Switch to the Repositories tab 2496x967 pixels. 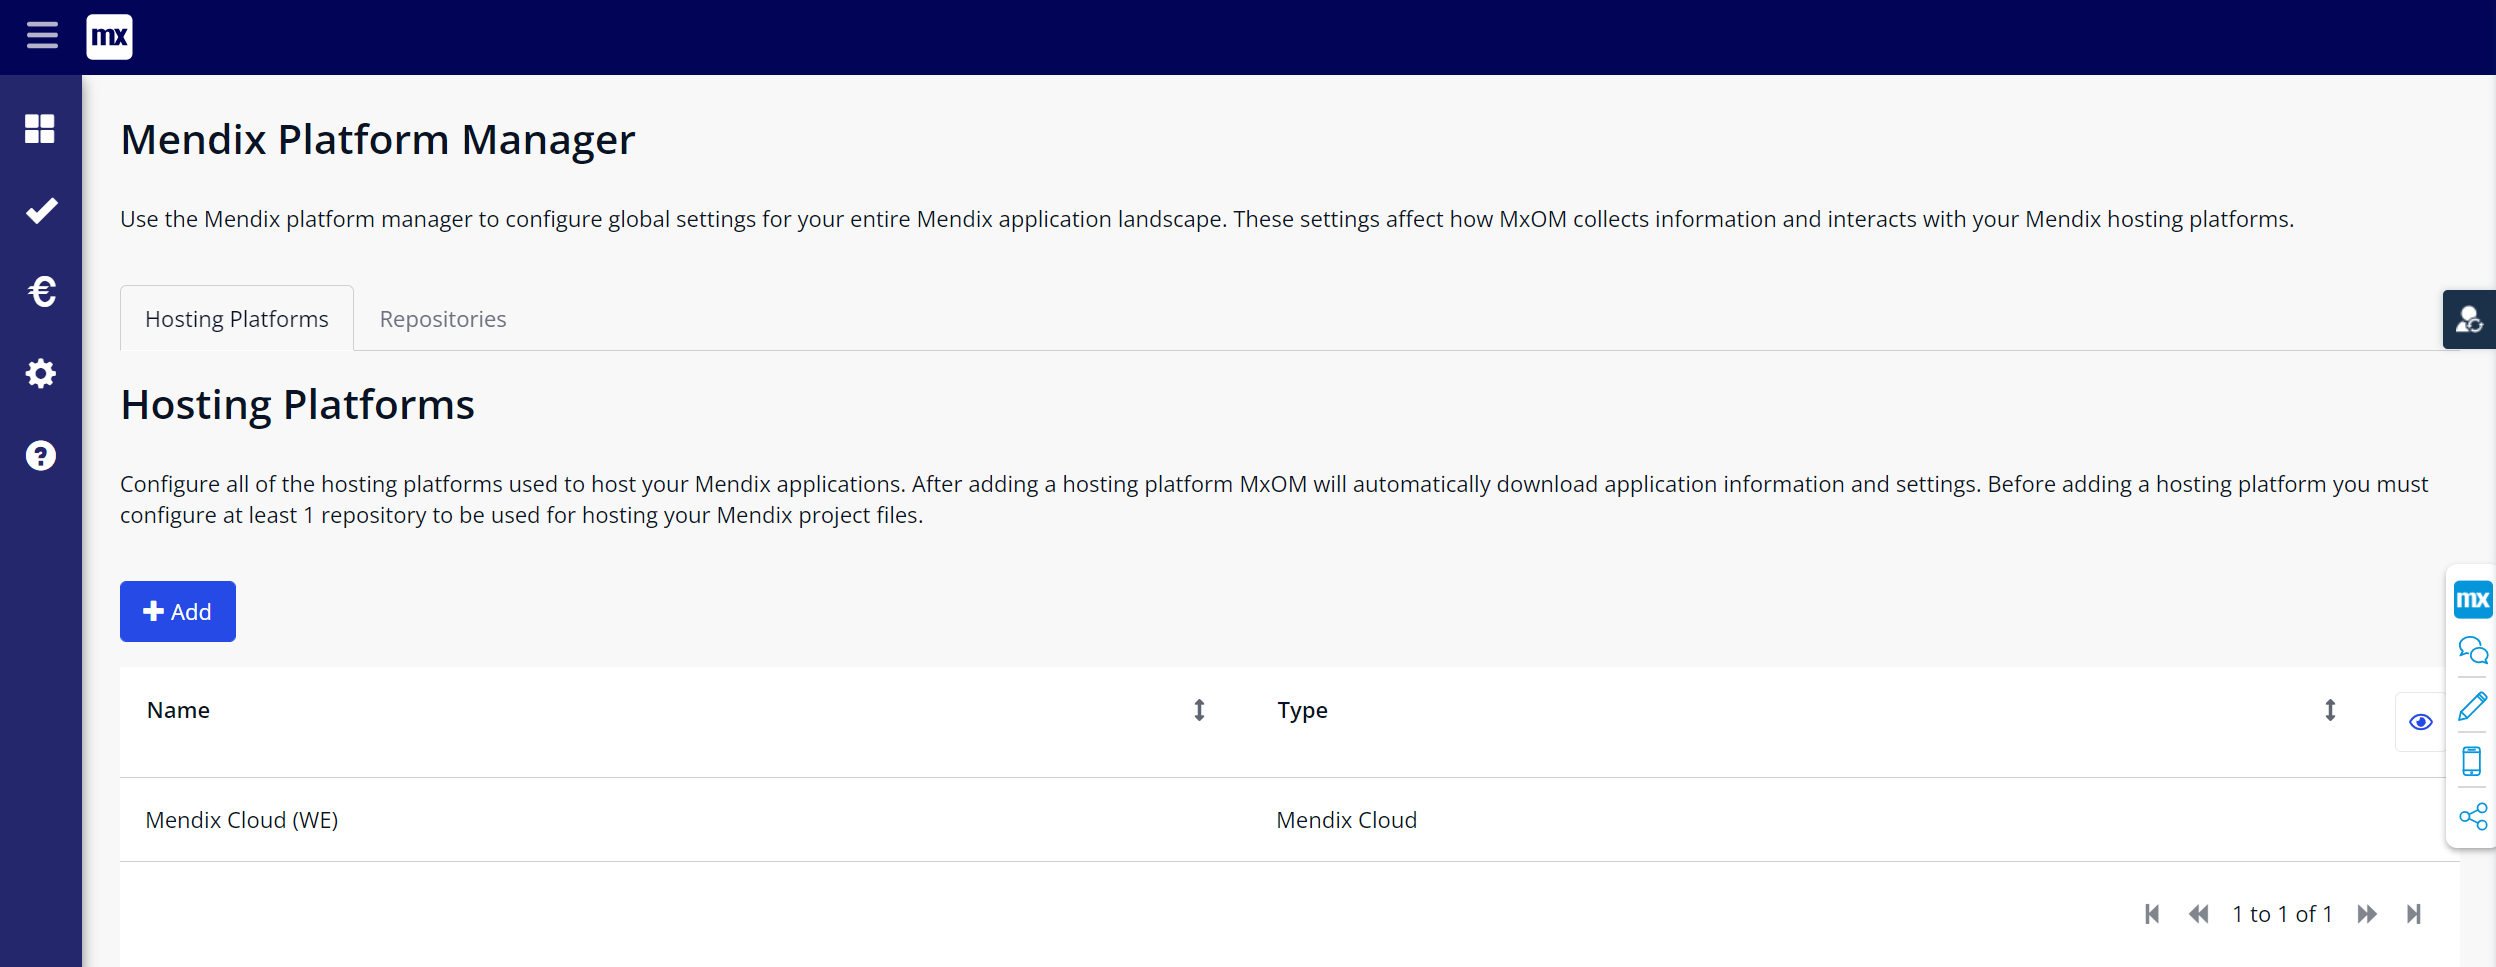(443, 319)
